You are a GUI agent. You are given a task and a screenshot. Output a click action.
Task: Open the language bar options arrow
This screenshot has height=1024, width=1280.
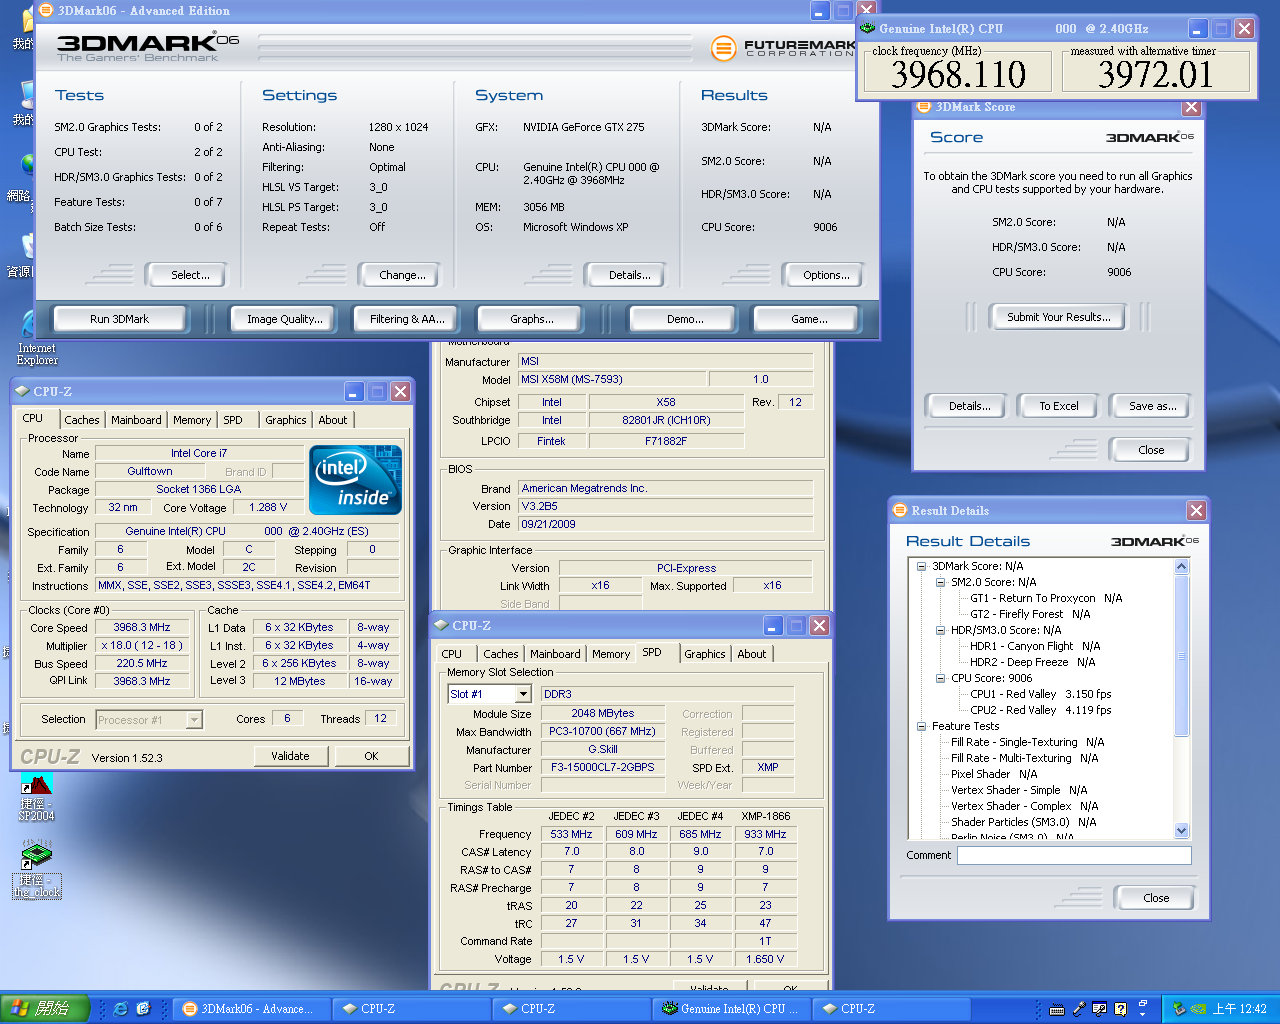click(x=1142, y=1014)
